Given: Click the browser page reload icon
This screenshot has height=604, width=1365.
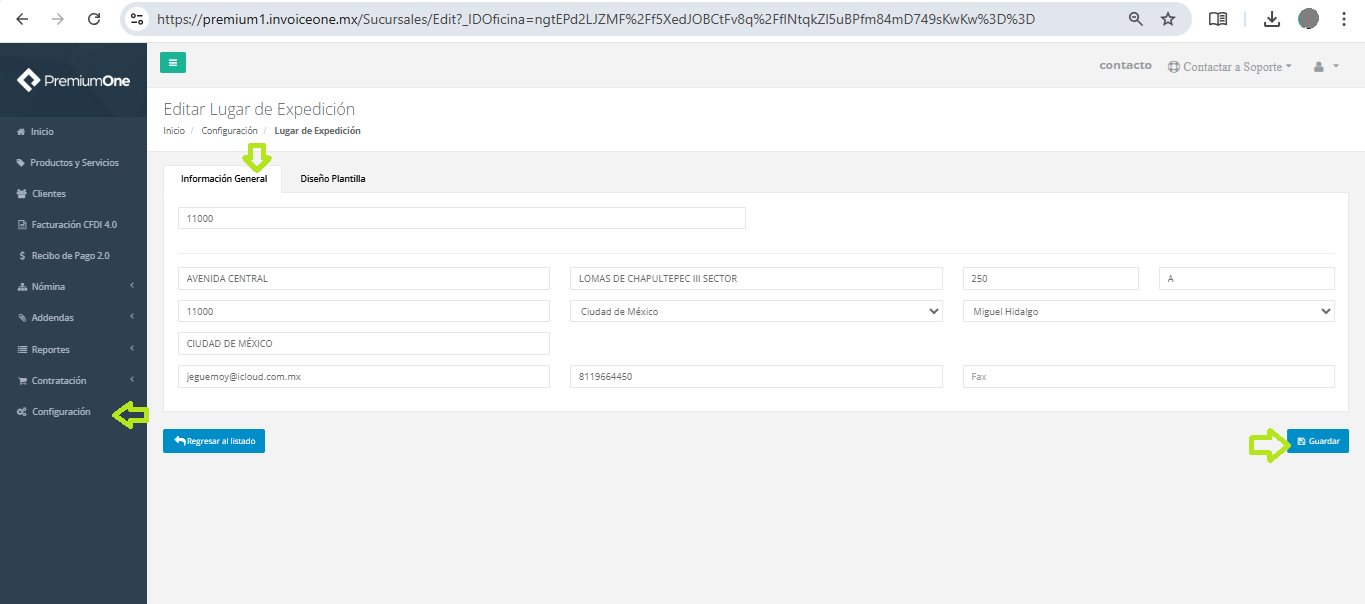Looking at the screenshot, I should coord(94,19).
